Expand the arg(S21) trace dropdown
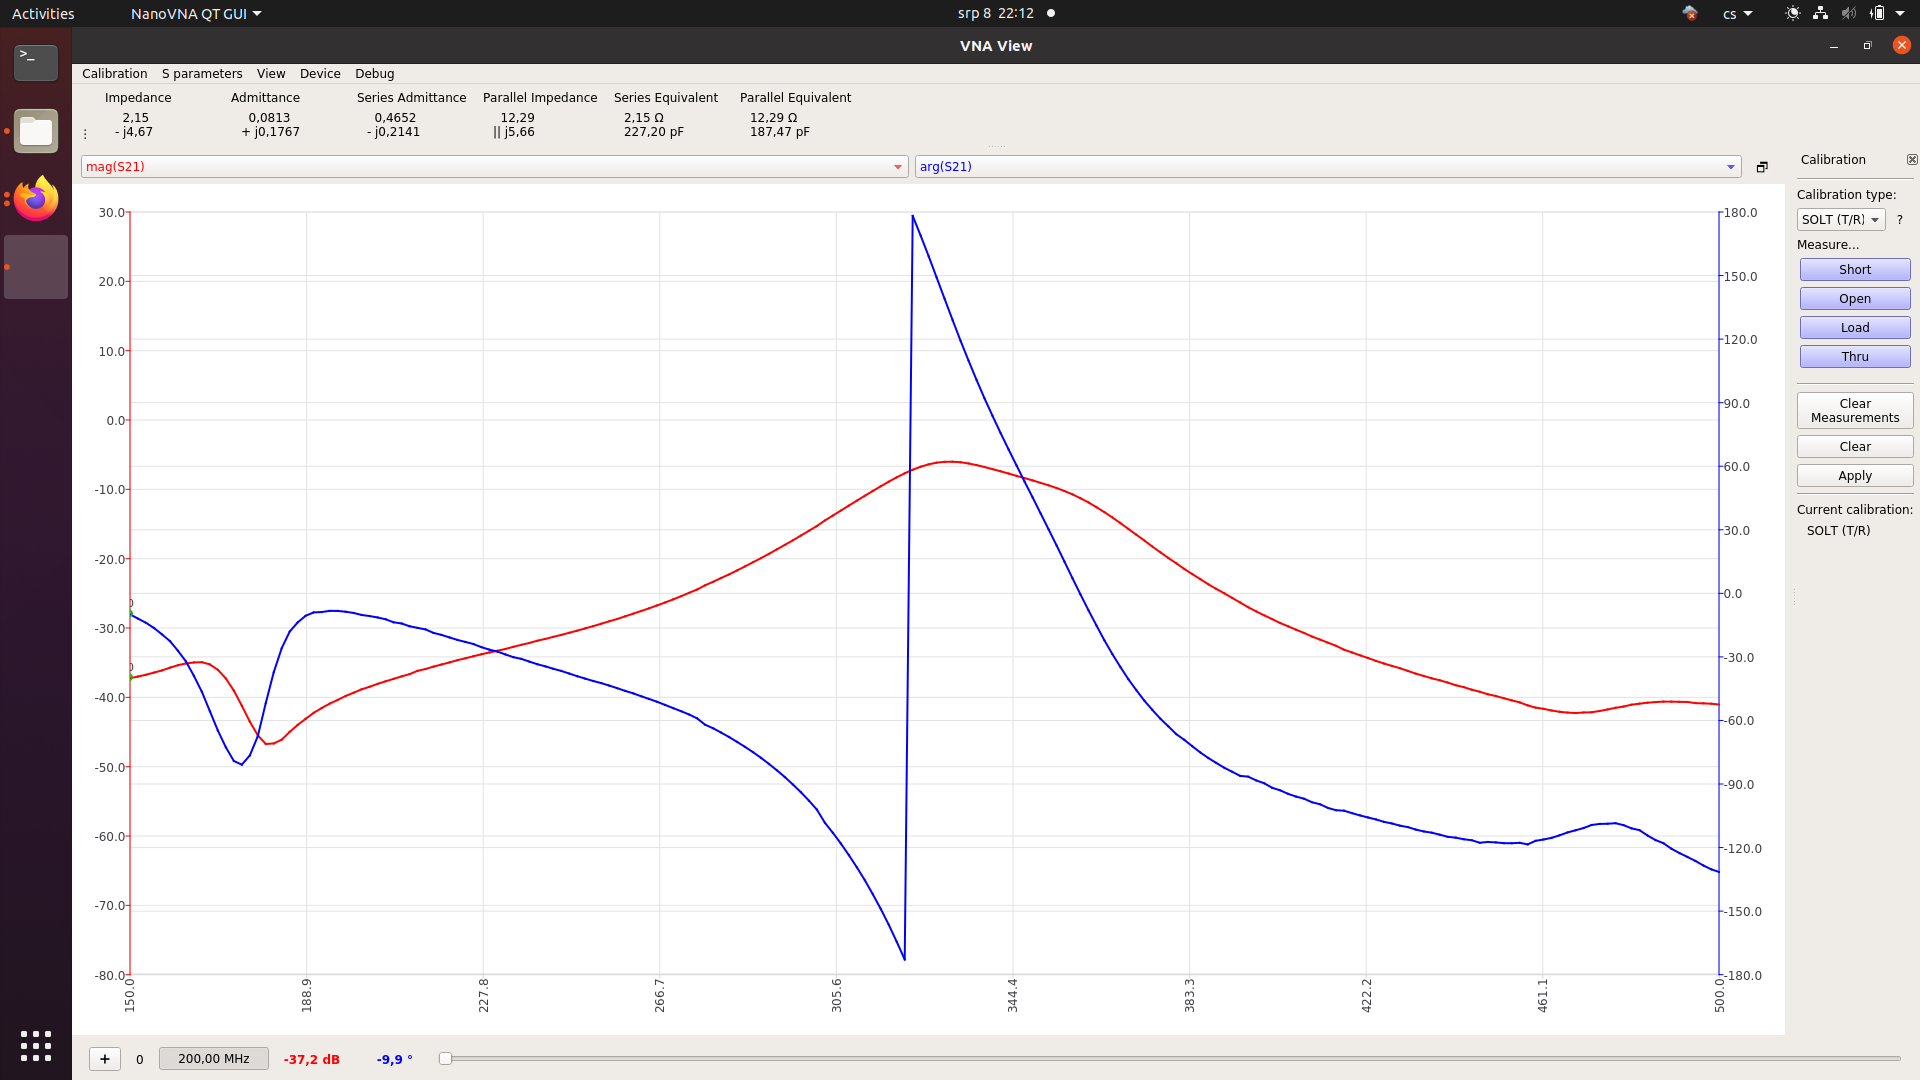The width and height of the screenshot is (1920, 1080). 1730,167
